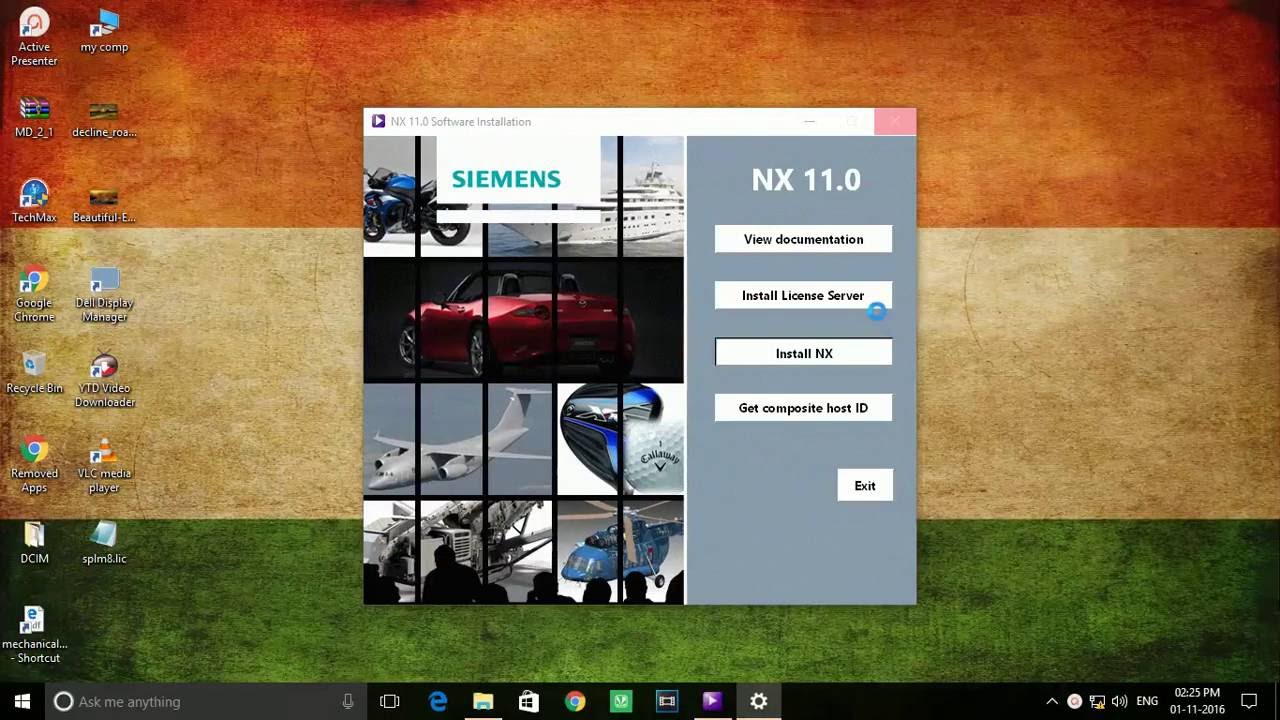The height and width of the screenshot is (720, 1280).
Task: Click the Cortana microphone icon
Action: 348,701
